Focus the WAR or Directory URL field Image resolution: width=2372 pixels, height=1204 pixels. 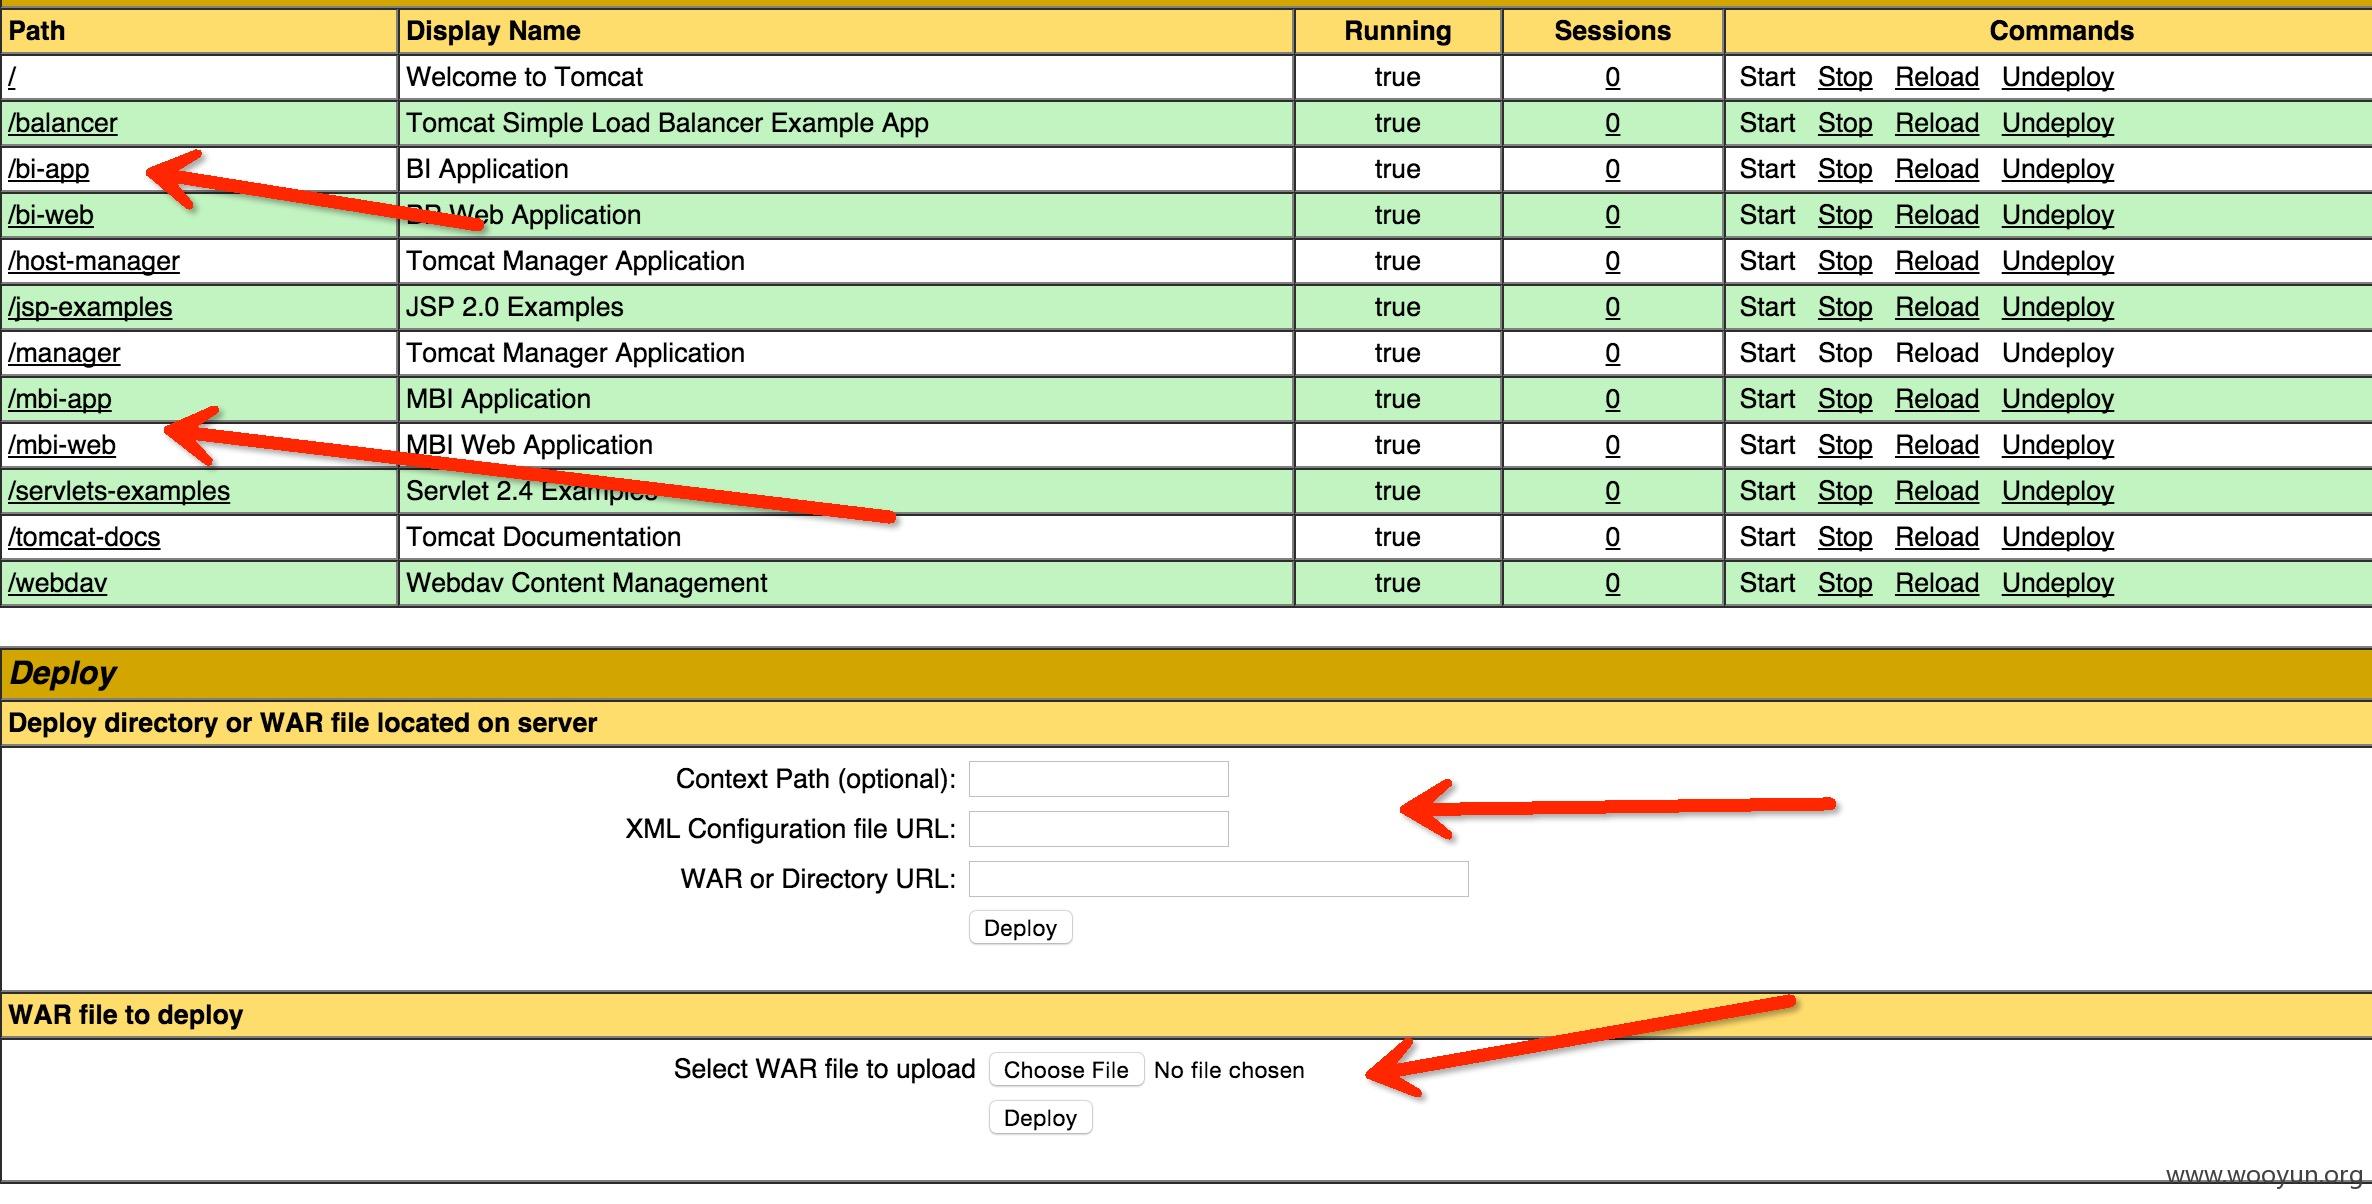pyautogui.click(x=1218, y=879)
